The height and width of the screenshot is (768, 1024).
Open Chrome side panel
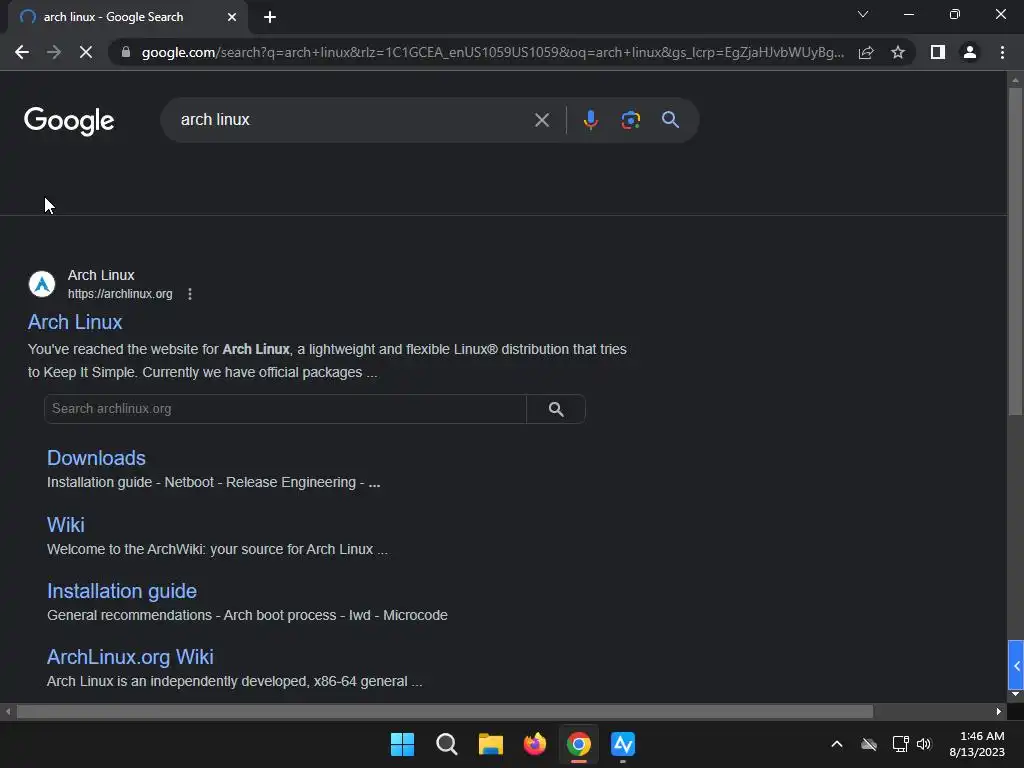pyautogui.click(x=938, y=52)
